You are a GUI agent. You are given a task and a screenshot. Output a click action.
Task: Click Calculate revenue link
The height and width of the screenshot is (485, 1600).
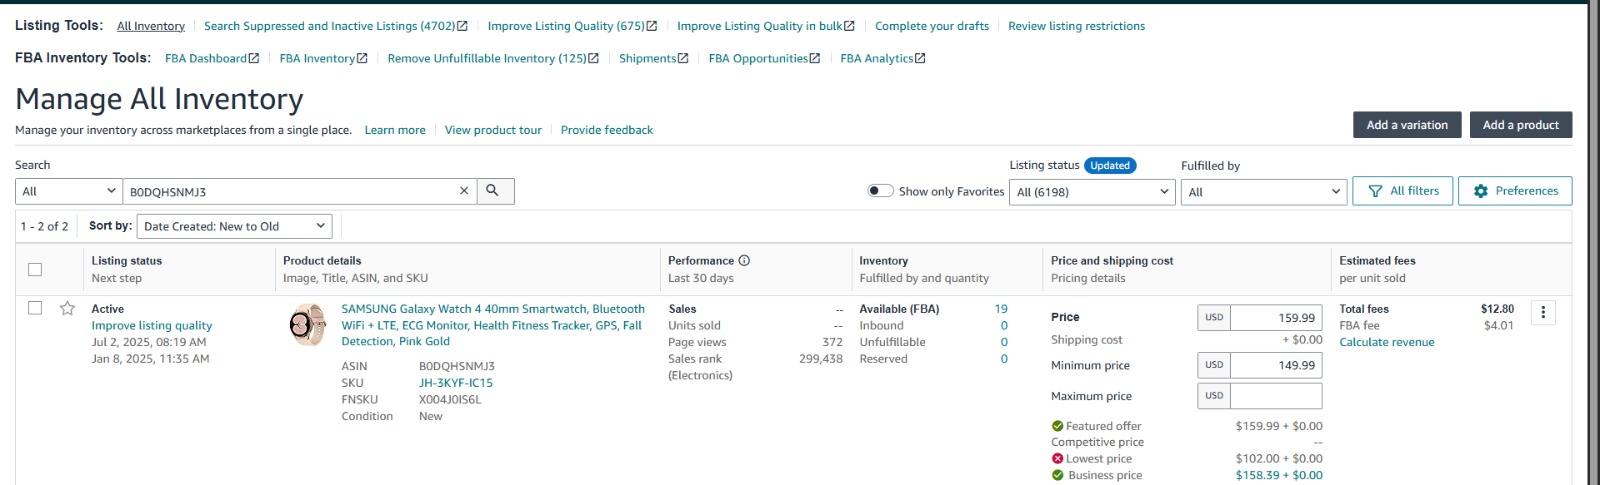pyautogui.click(x=1387, y=342)
